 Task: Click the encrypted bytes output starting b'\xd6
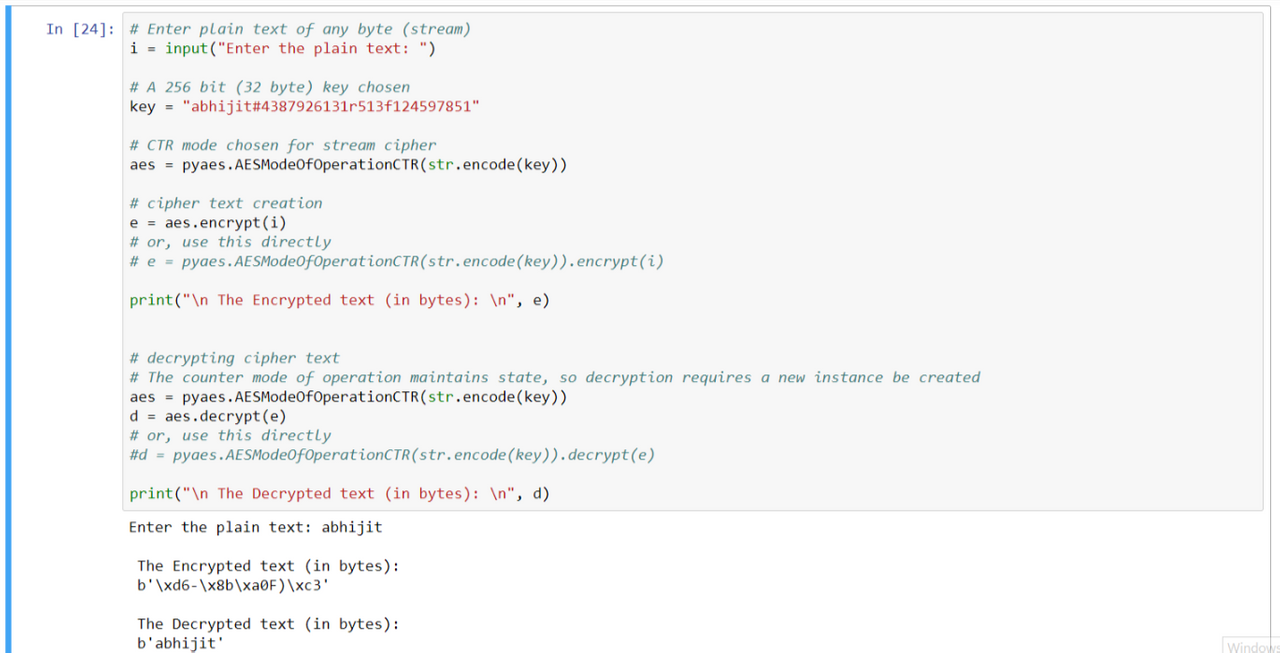233,585
